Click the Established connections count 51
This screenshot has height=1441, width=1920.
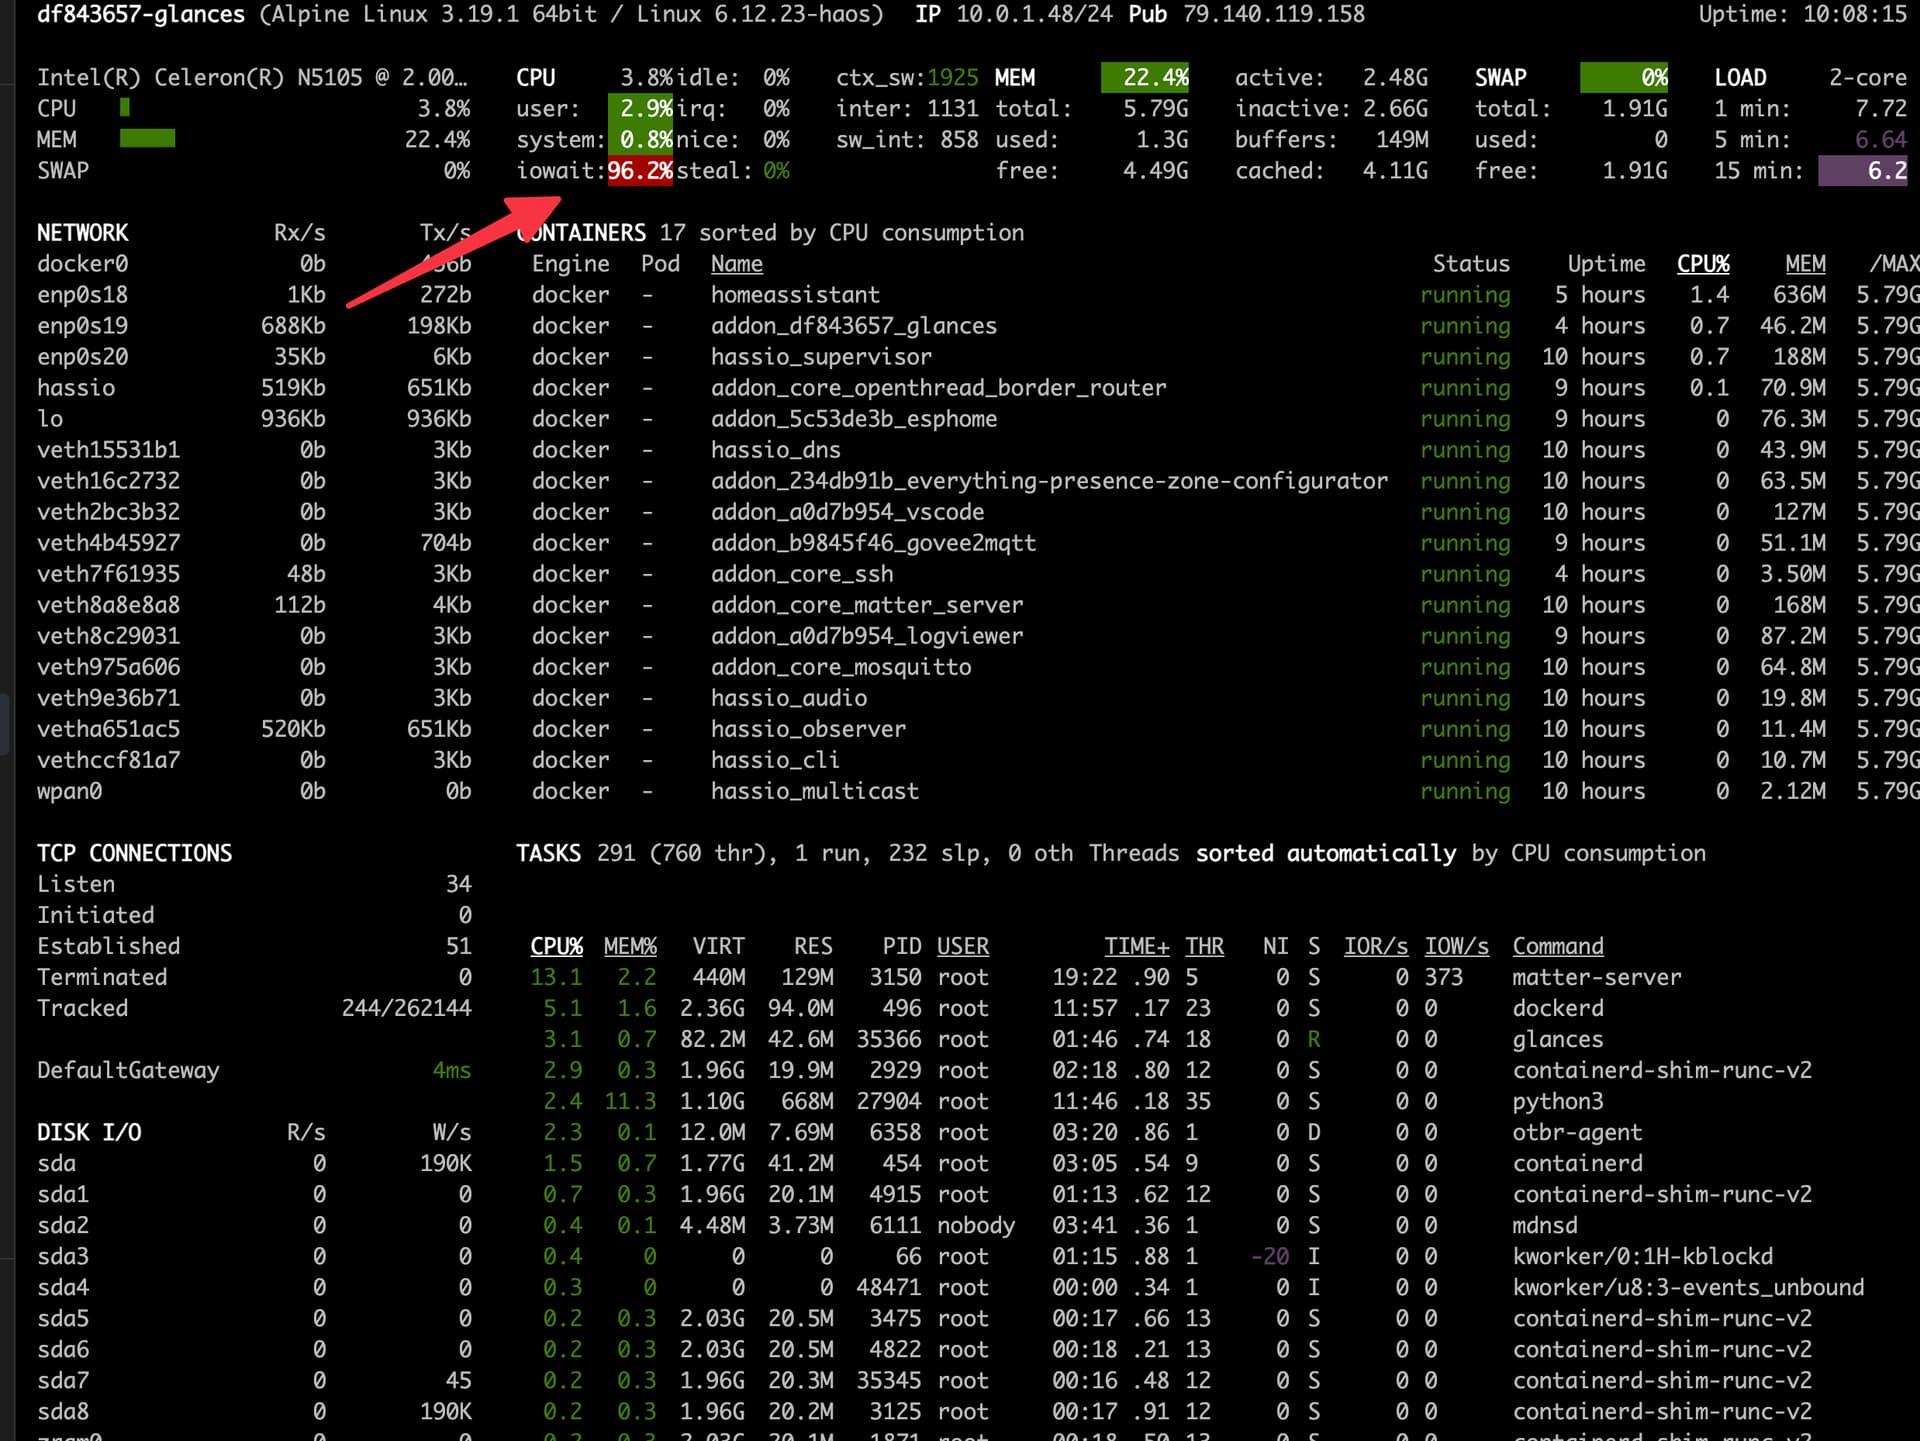(x=458, y=946)
